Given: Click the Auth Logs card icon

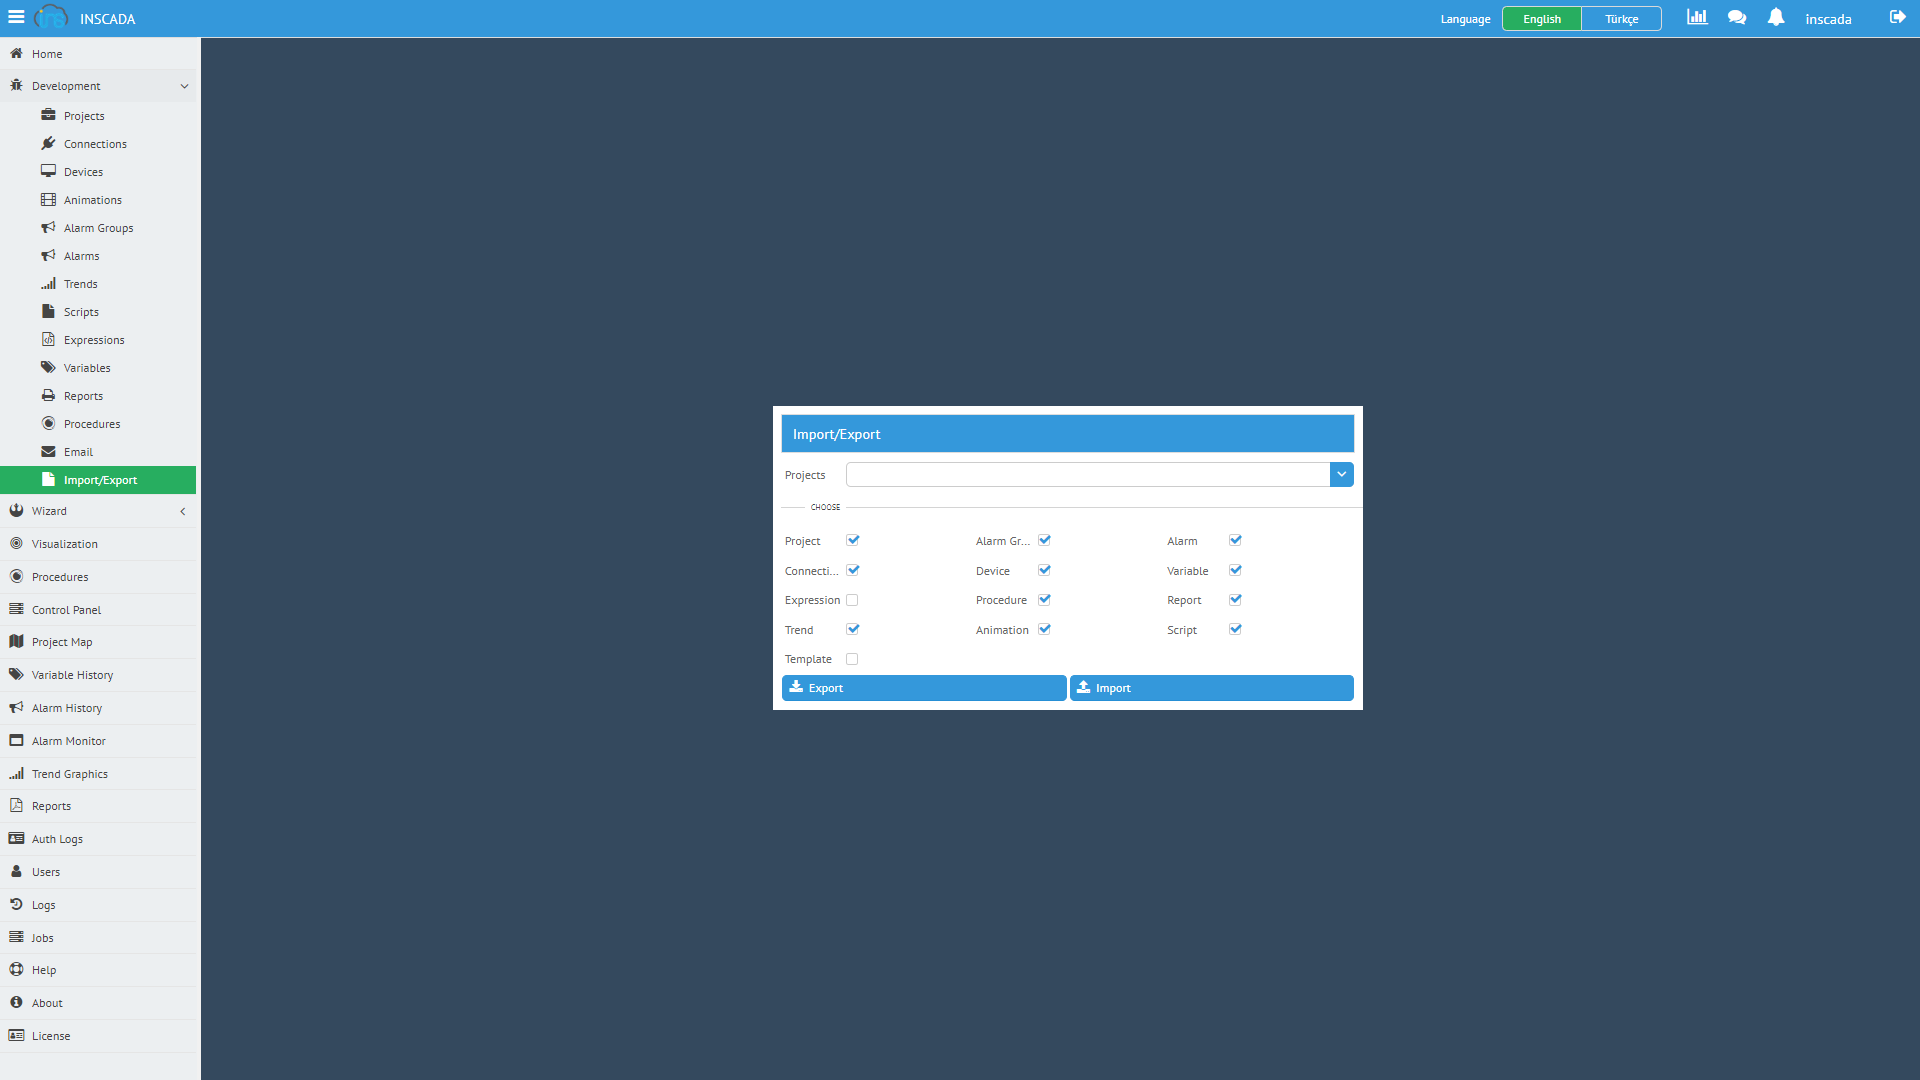Looking at the screenshot, I should [16, 838].
